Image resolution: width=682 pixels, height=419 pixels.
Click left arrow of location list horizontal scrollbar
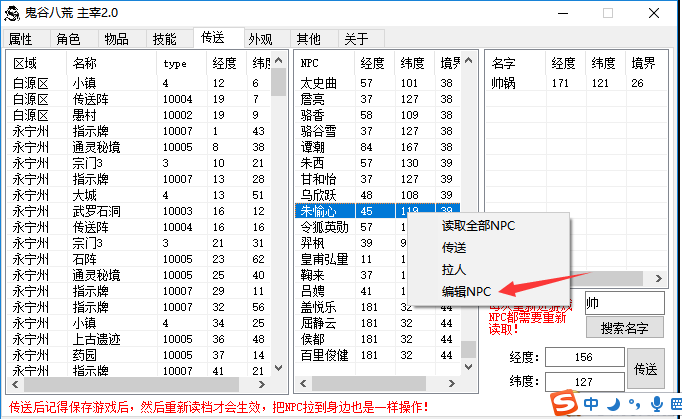[x=16, y=384]
